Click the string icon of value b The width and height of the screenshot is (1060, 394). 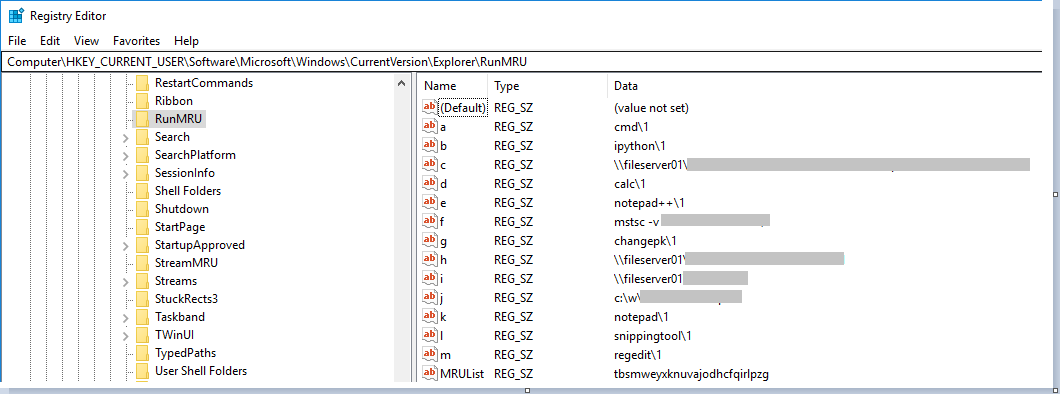point(429,145)
